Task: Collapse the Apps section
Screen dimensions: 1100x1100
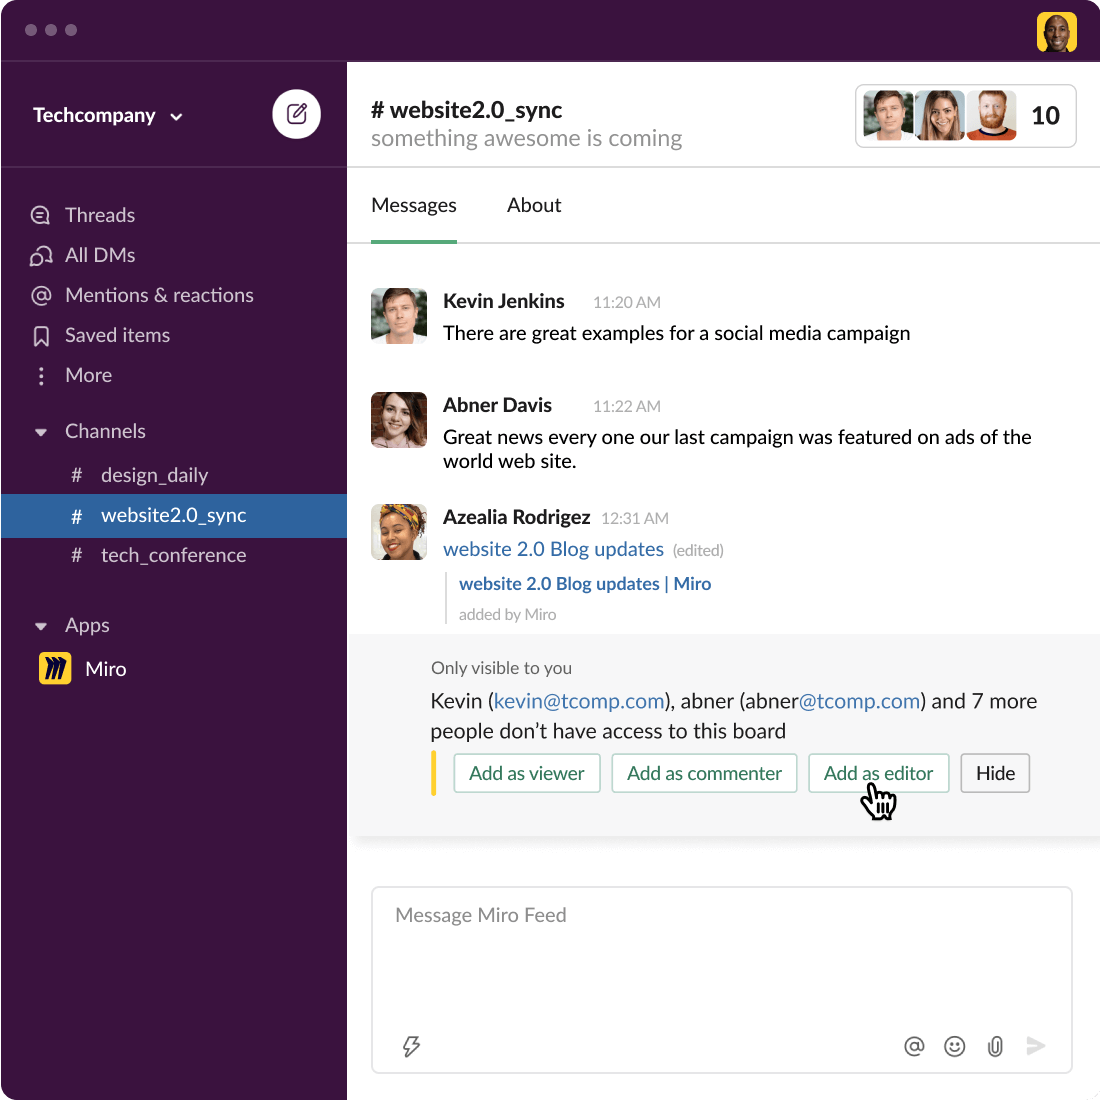Action: [x=40, y=625]
